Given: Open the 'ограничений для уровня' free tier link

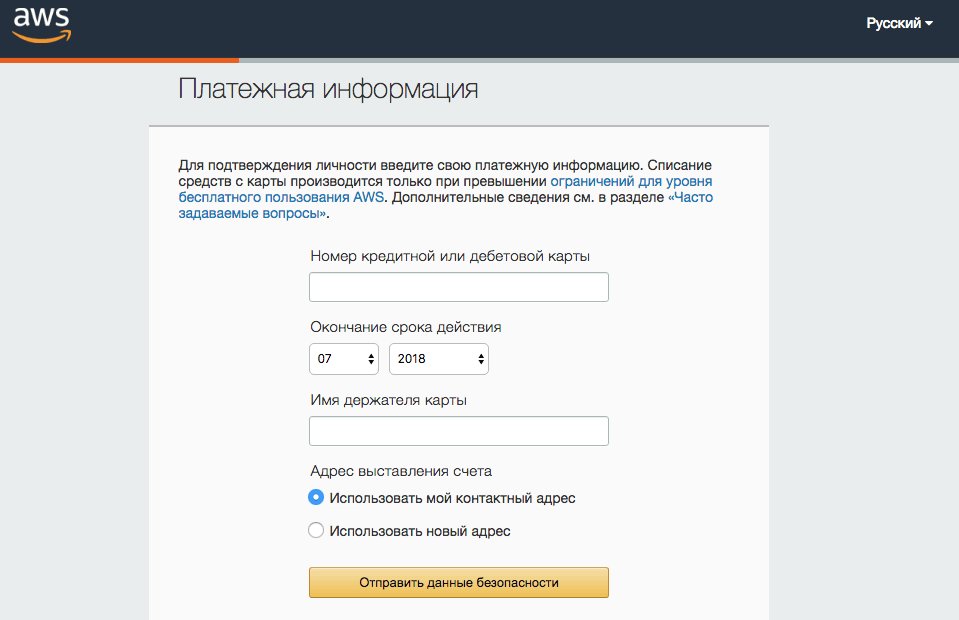Looking at the screenshot, I should [631, 182].
